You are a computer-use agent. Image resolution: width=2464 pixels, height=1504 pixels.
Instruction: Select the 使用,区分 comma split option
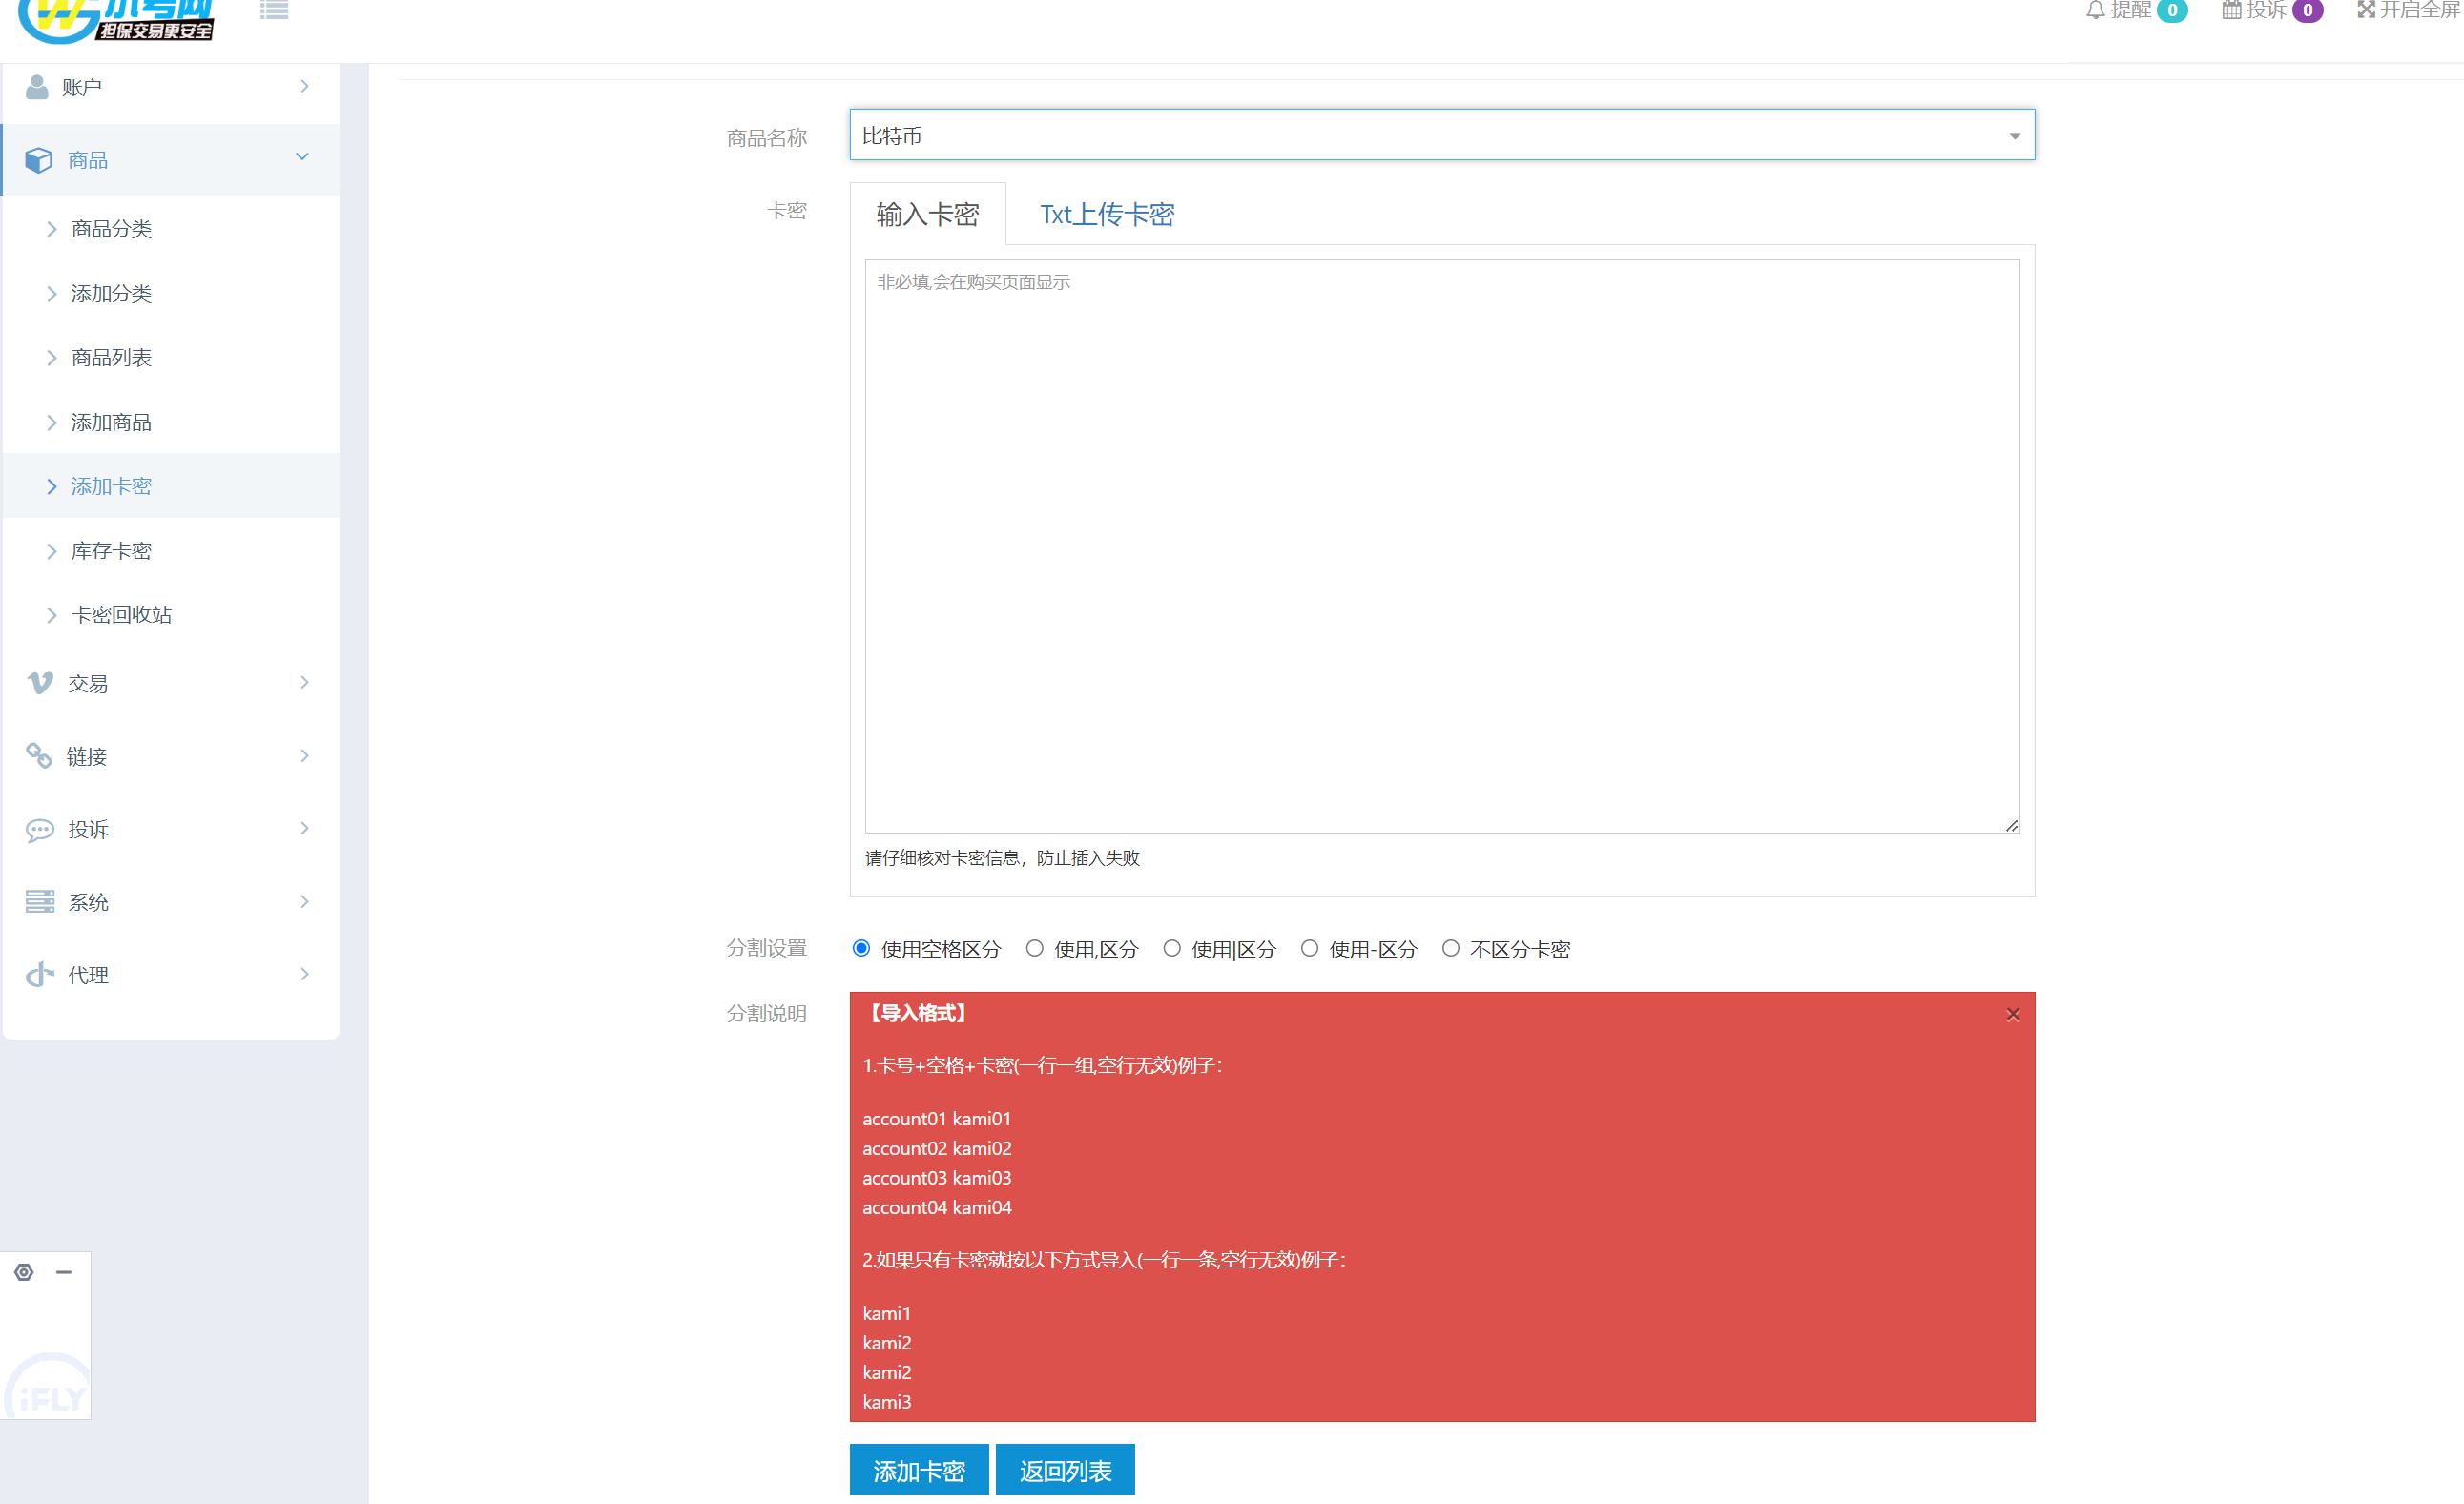pyautogui.click(x=1035, y=948)
